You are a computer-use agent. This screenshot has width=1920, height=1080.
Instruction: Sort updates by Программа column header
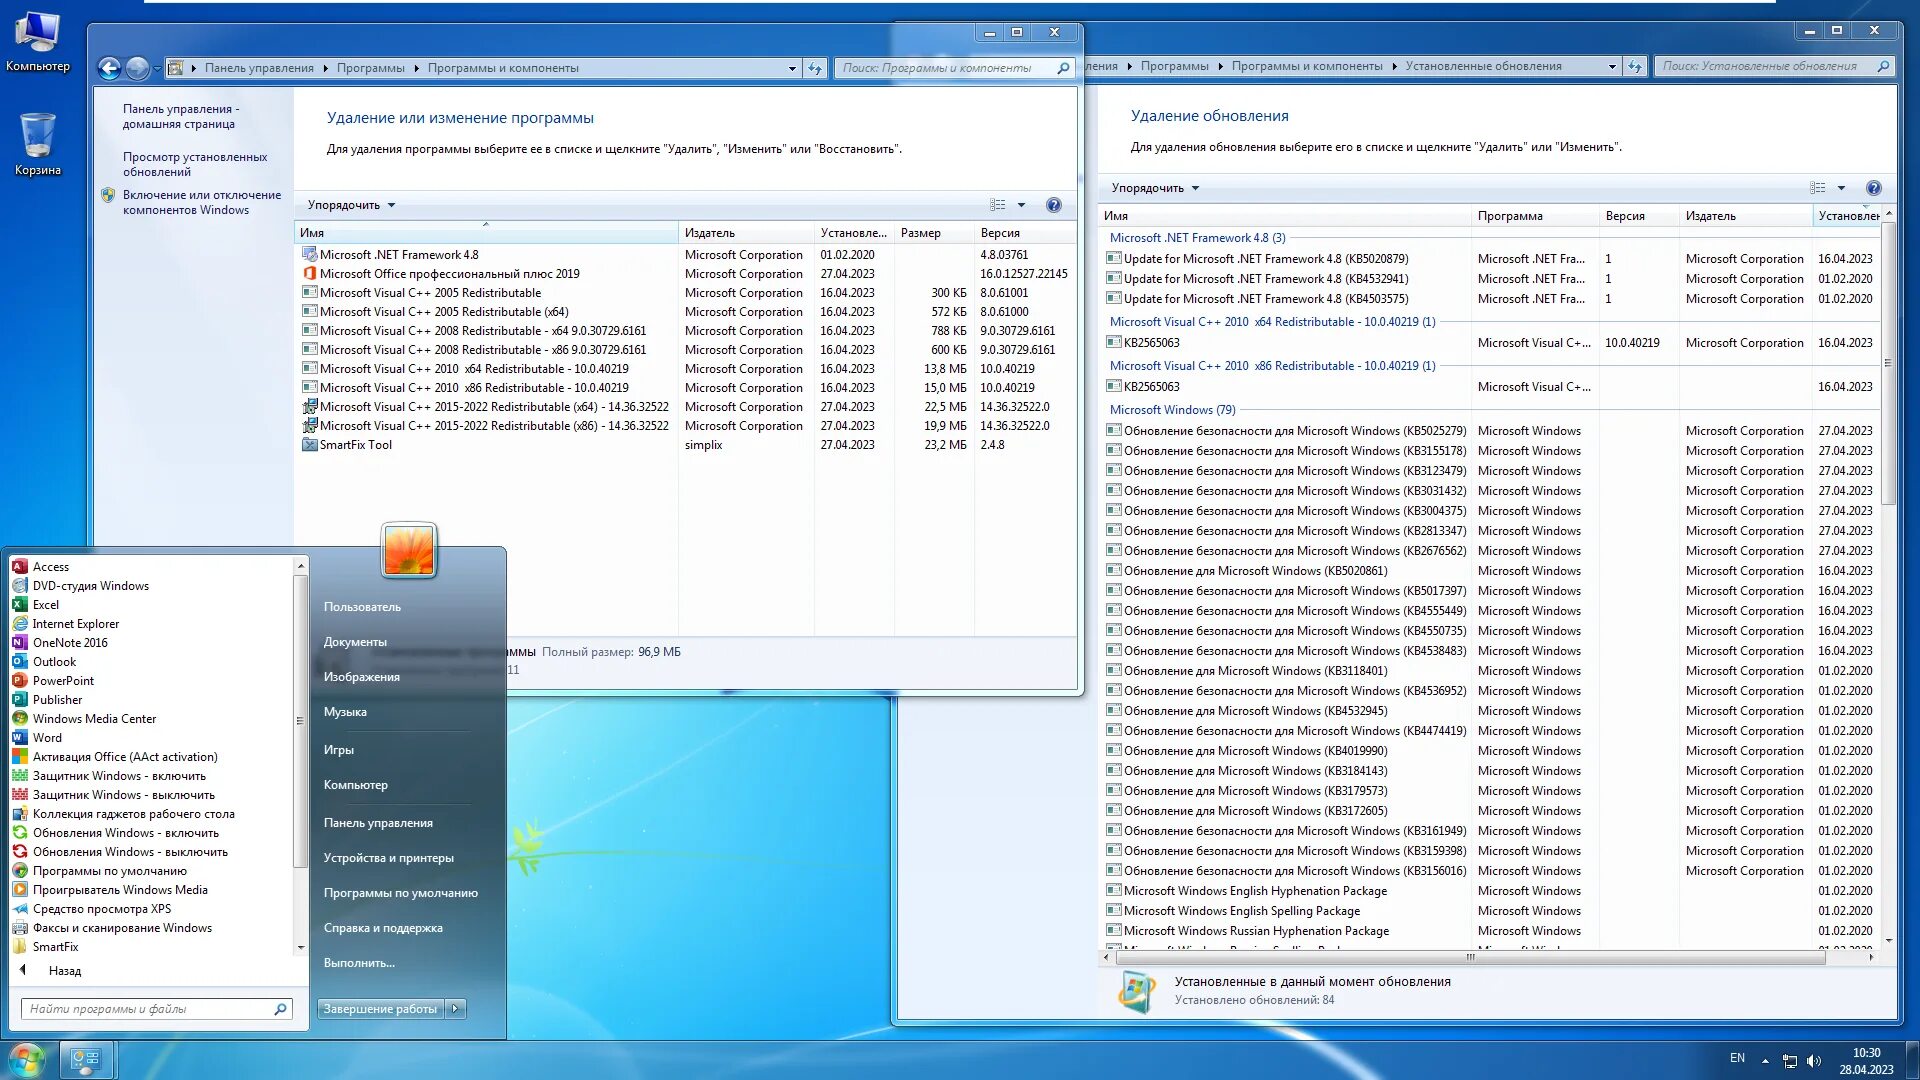pos(1535,216)
